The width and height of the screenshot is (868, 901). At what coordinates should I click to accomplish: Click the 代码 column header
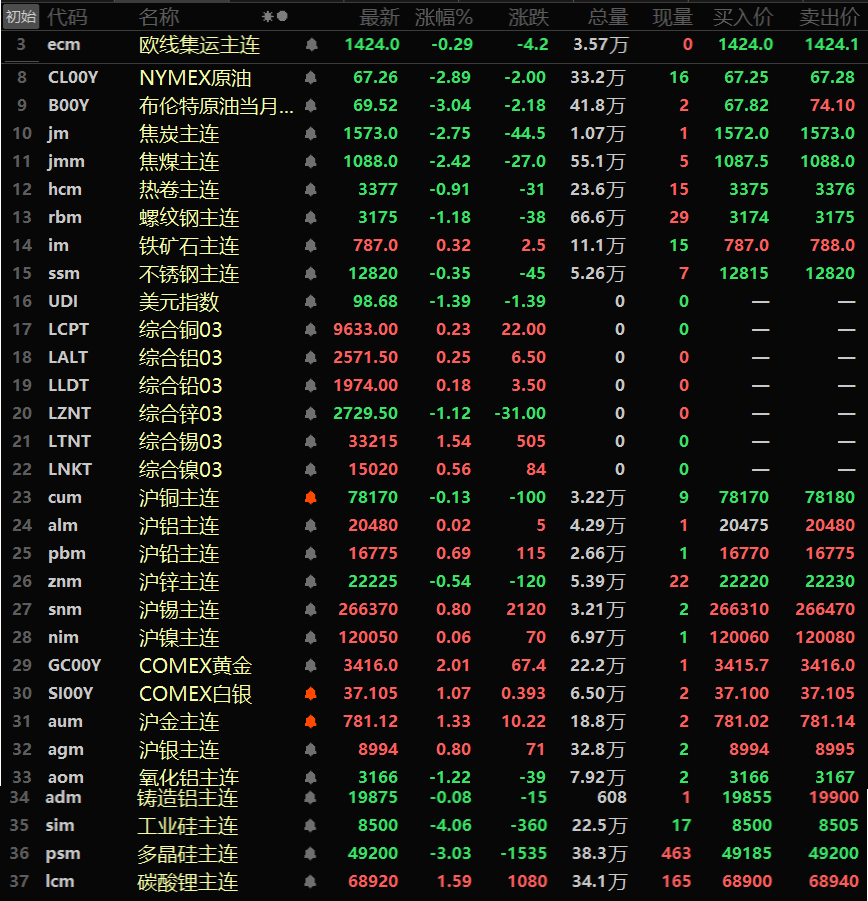pyautogui.click(x=67, y=17)
